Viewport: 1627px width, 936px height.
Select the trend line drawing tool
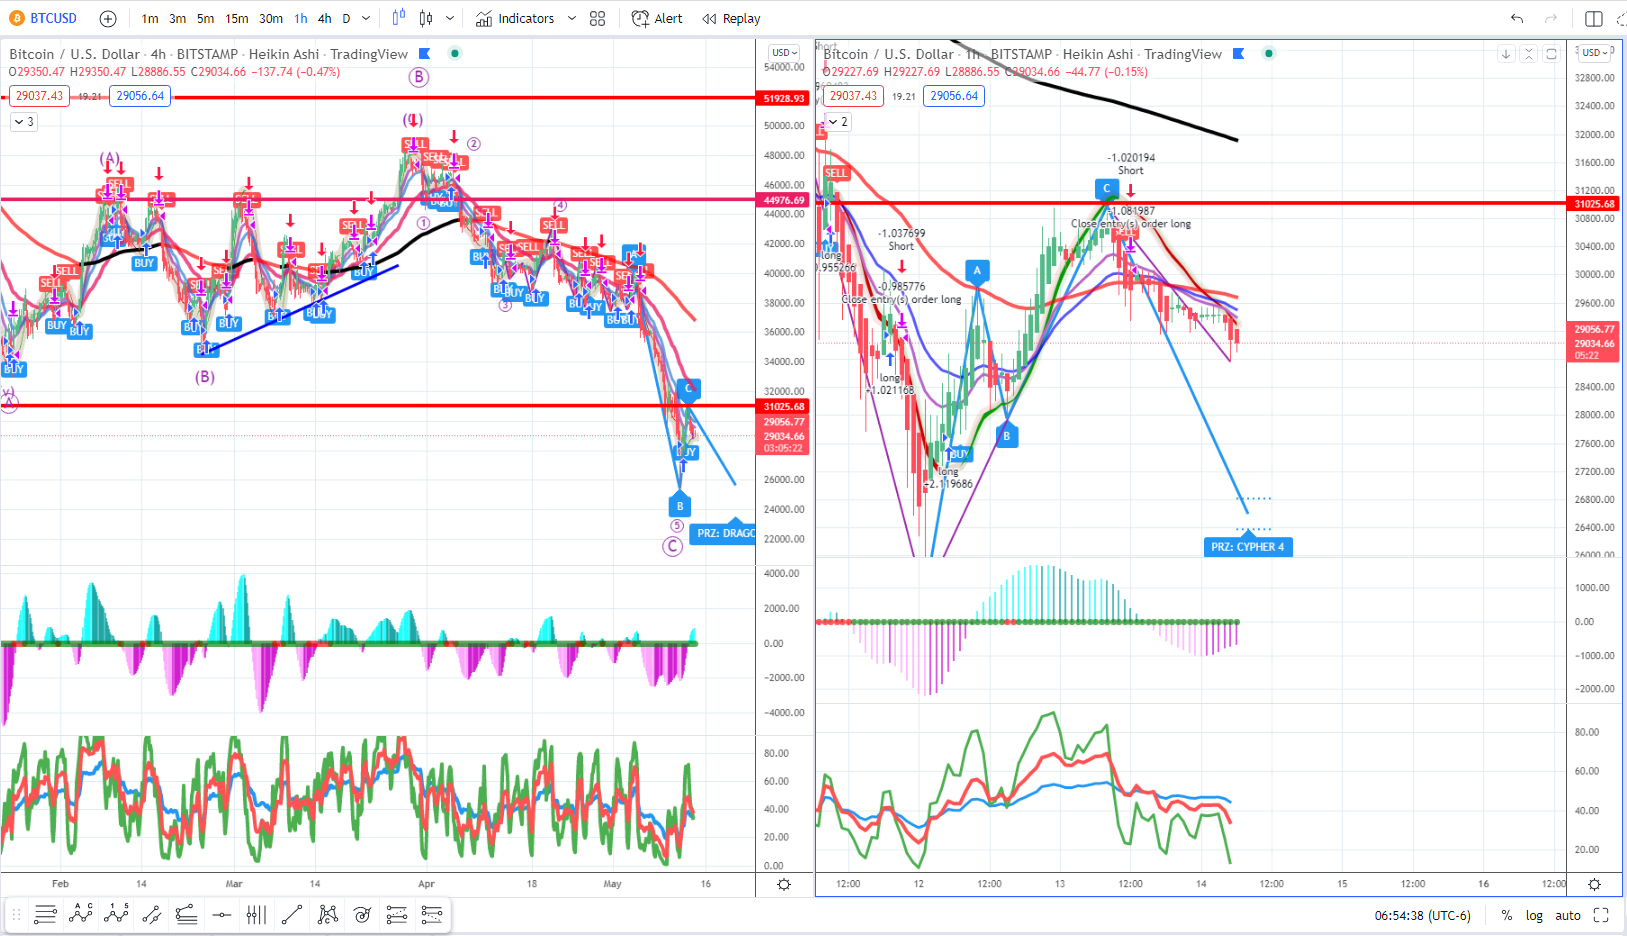(x=292, y=914)
